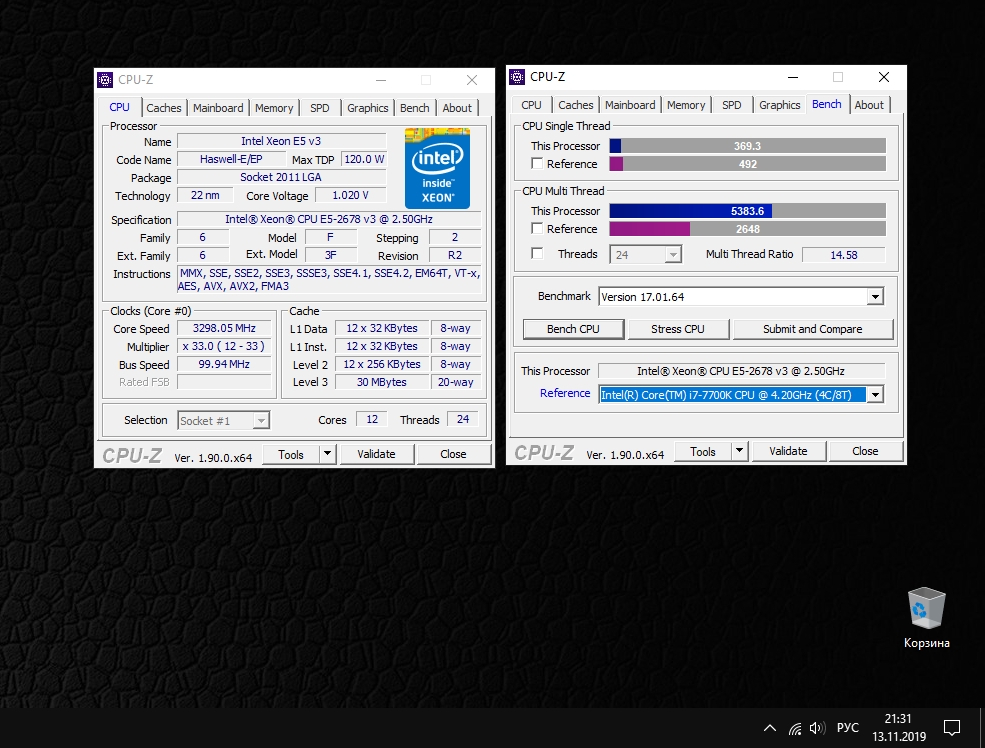The height and width of the screenshot is (748, 985).
Task: Minimize the left CPU-Z window
Action: (381, 80)
